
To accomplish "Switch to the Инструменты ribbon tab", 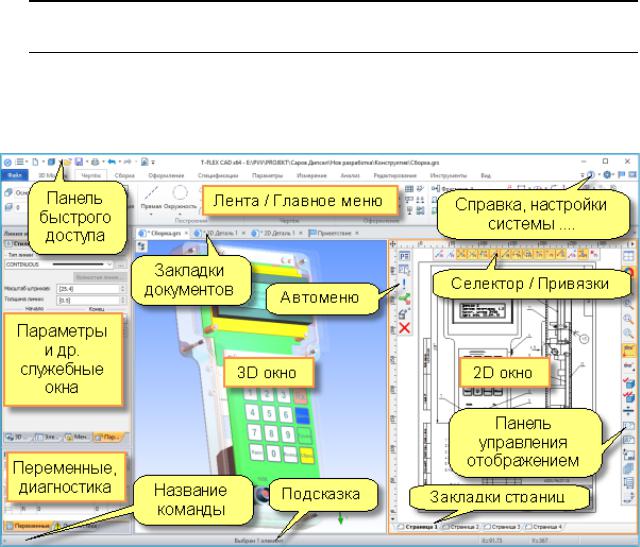I will [x=448, y=176].
